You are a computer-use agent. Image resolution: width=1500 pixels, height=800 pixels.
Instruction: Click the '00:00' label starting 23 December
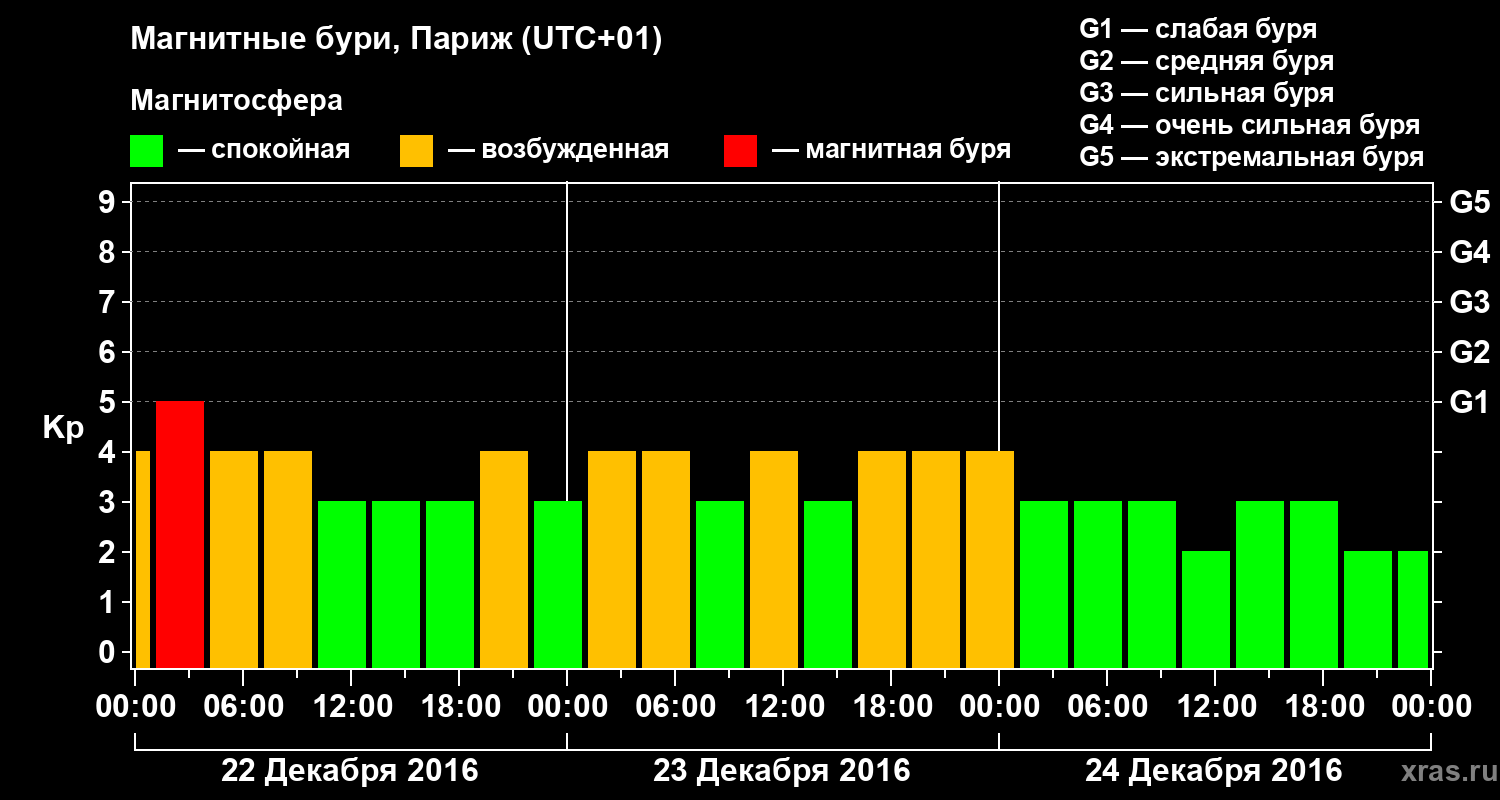pos(567,707)
